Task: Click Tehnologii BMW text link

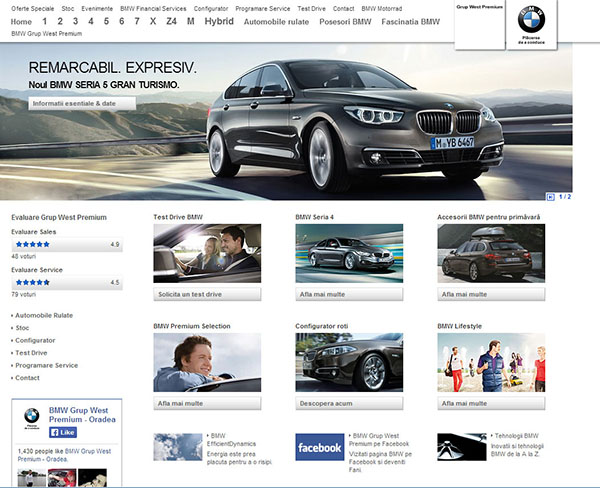Action: [517, 436]
